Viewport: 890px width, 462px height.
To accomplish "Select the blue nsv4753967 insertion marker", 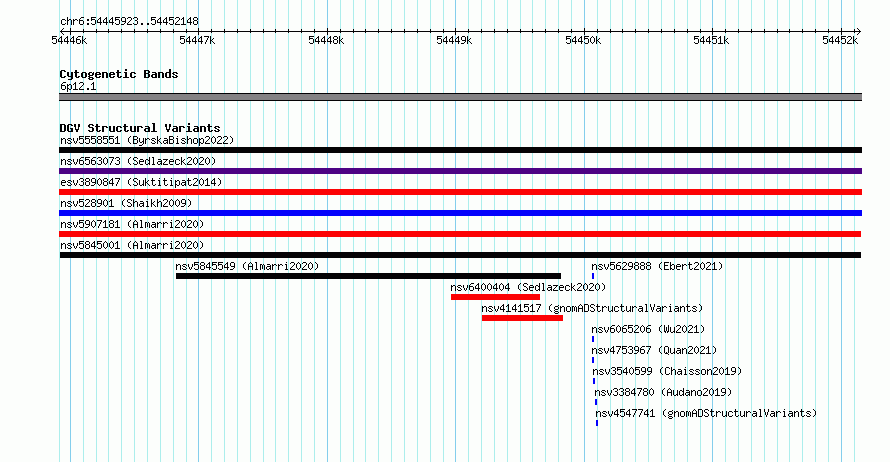I will (x=593, y=360).
